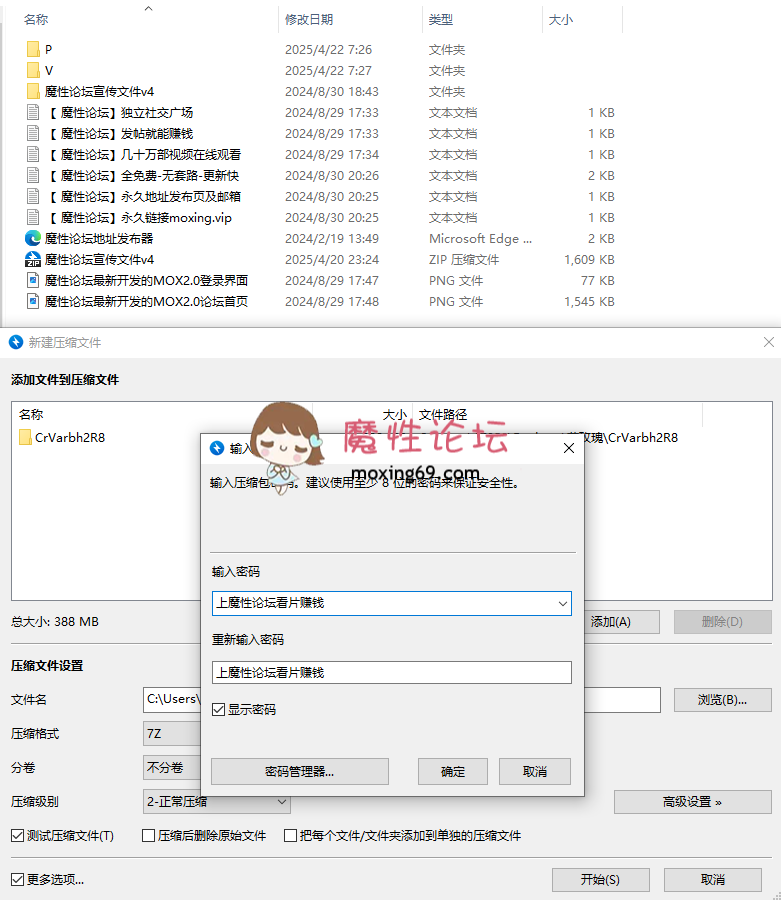The image size is (781, 900).
Task: Click the ZIP 压缩文件 type cell
Action: [x=464, y=260]
